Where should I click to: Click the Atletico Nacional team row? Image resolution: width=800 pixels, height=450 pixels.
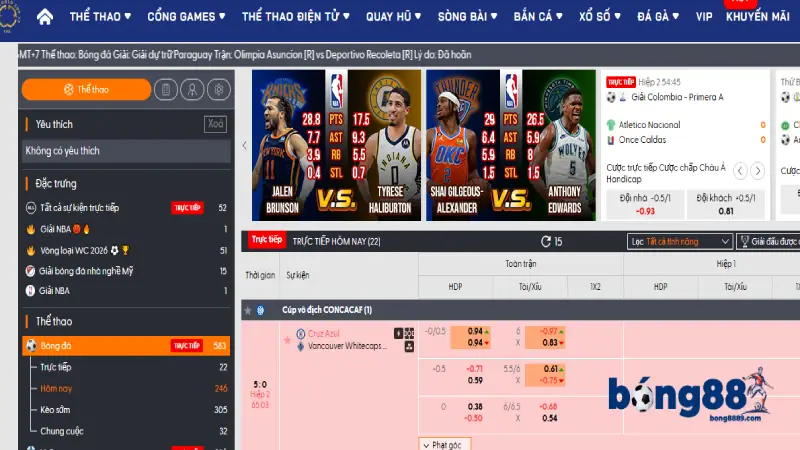click(x=686, y=125)
